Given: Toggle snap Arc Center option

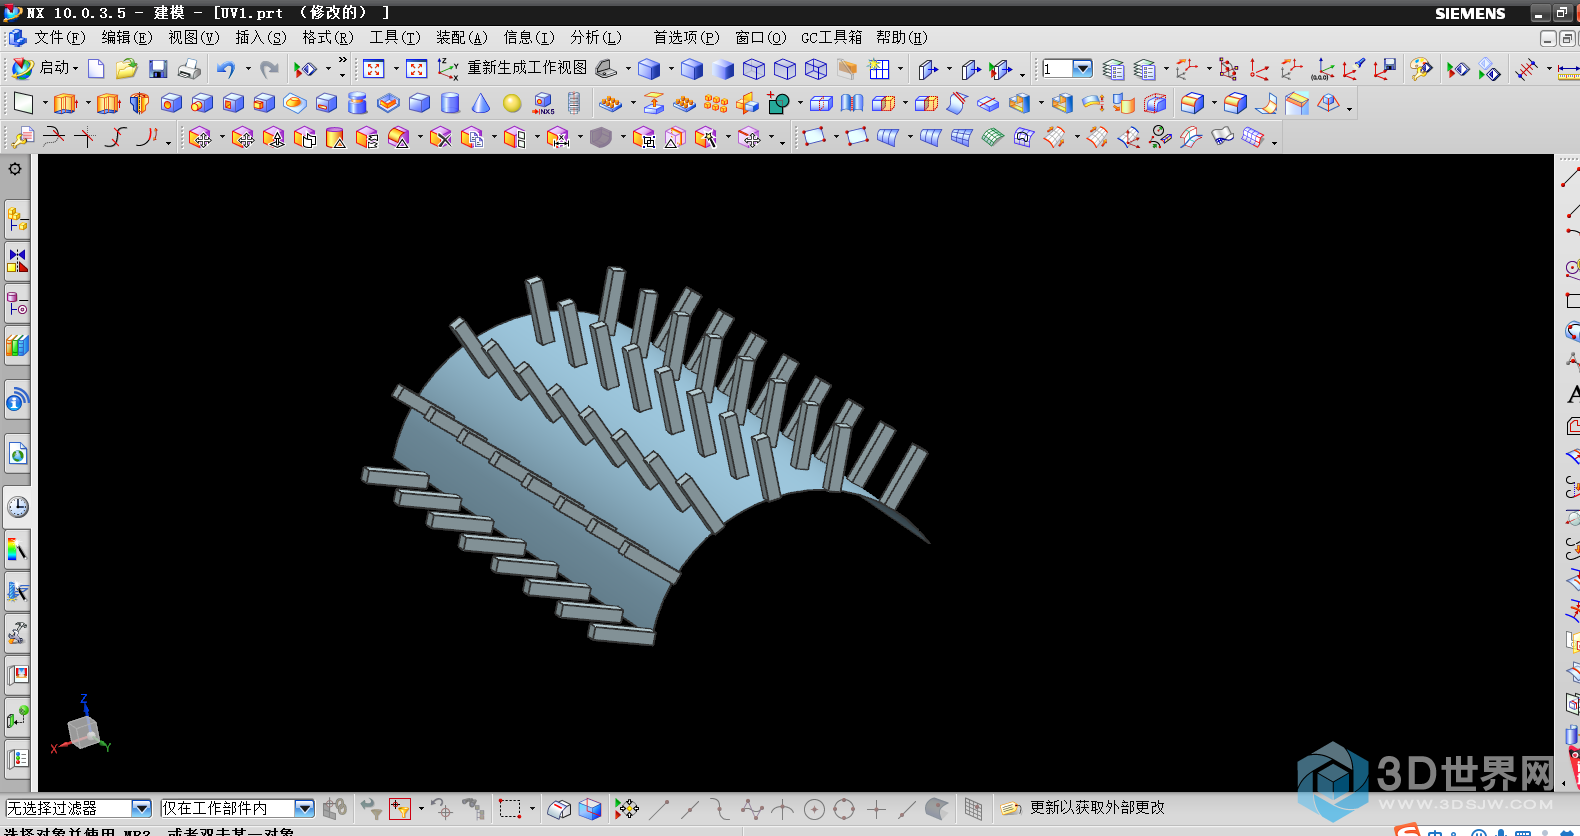Looking at the screenshot, I should click(814, 808).
